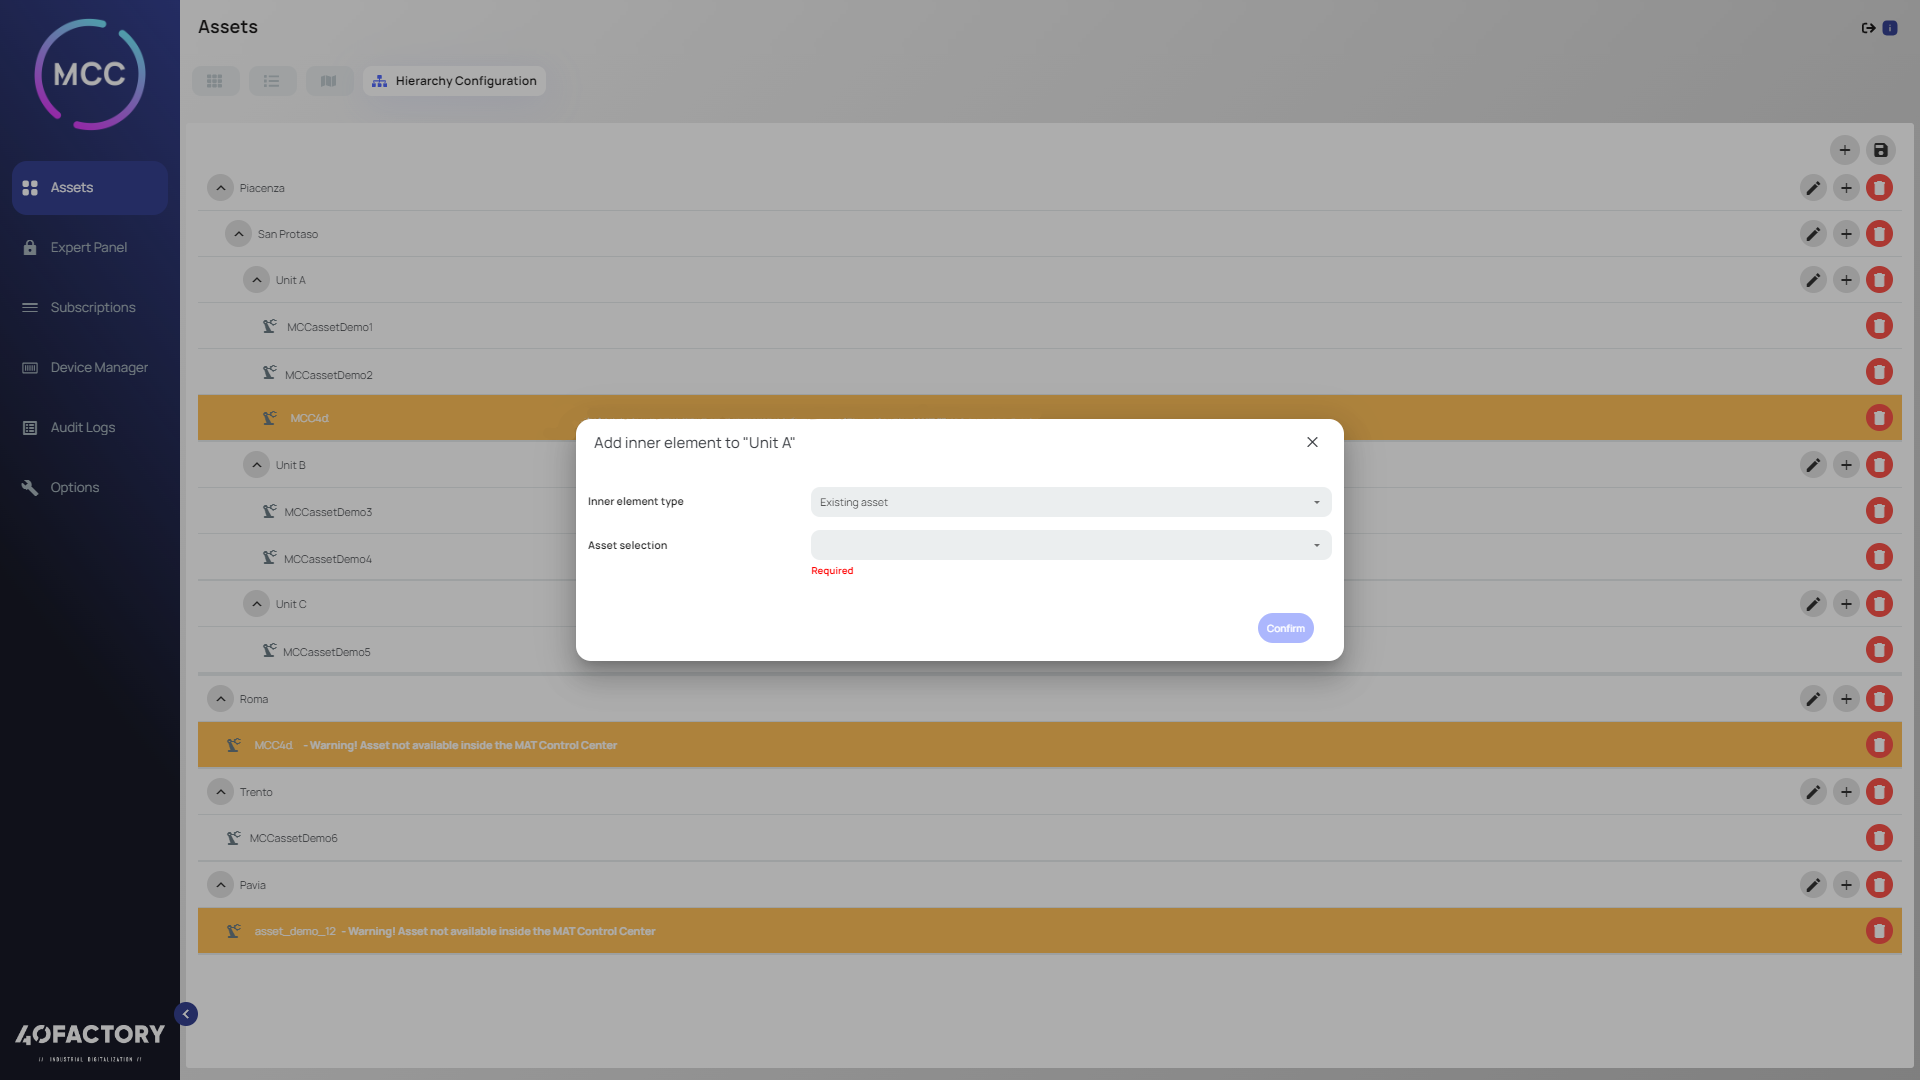Collapse the San Protaso node
1920x1080 pixels.
(x=238, y=234)
